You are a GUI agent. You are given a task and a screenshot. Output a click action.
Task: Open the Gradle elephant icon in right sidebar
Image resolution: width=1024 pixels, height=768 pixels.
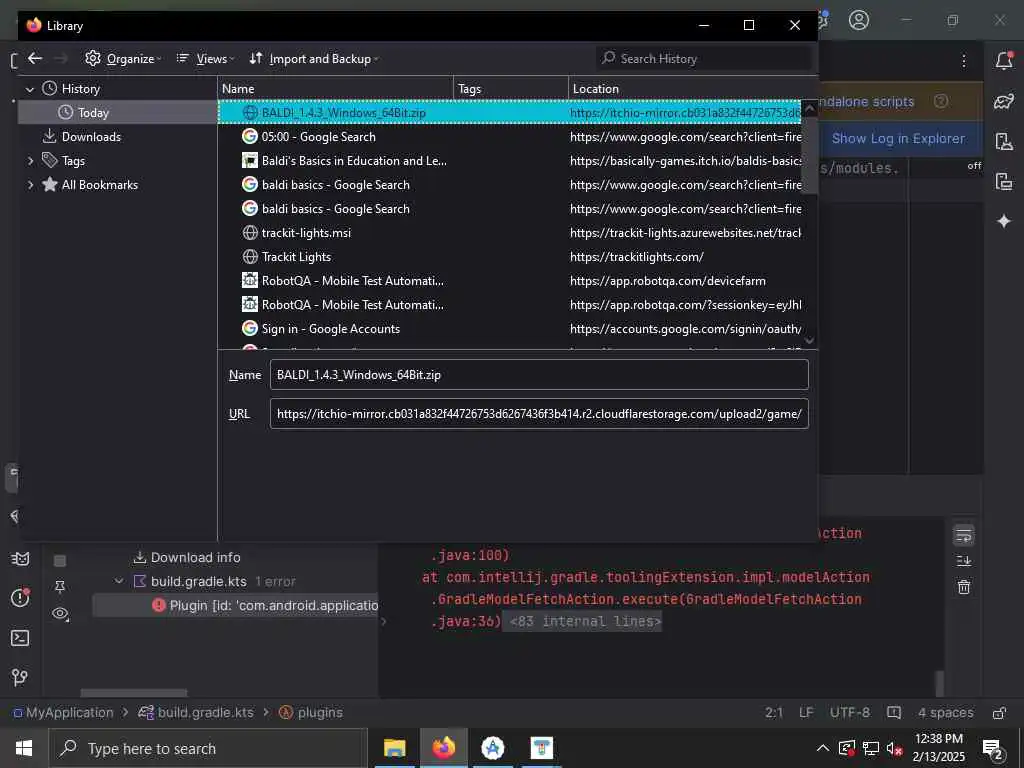[x=1004, y=101]
